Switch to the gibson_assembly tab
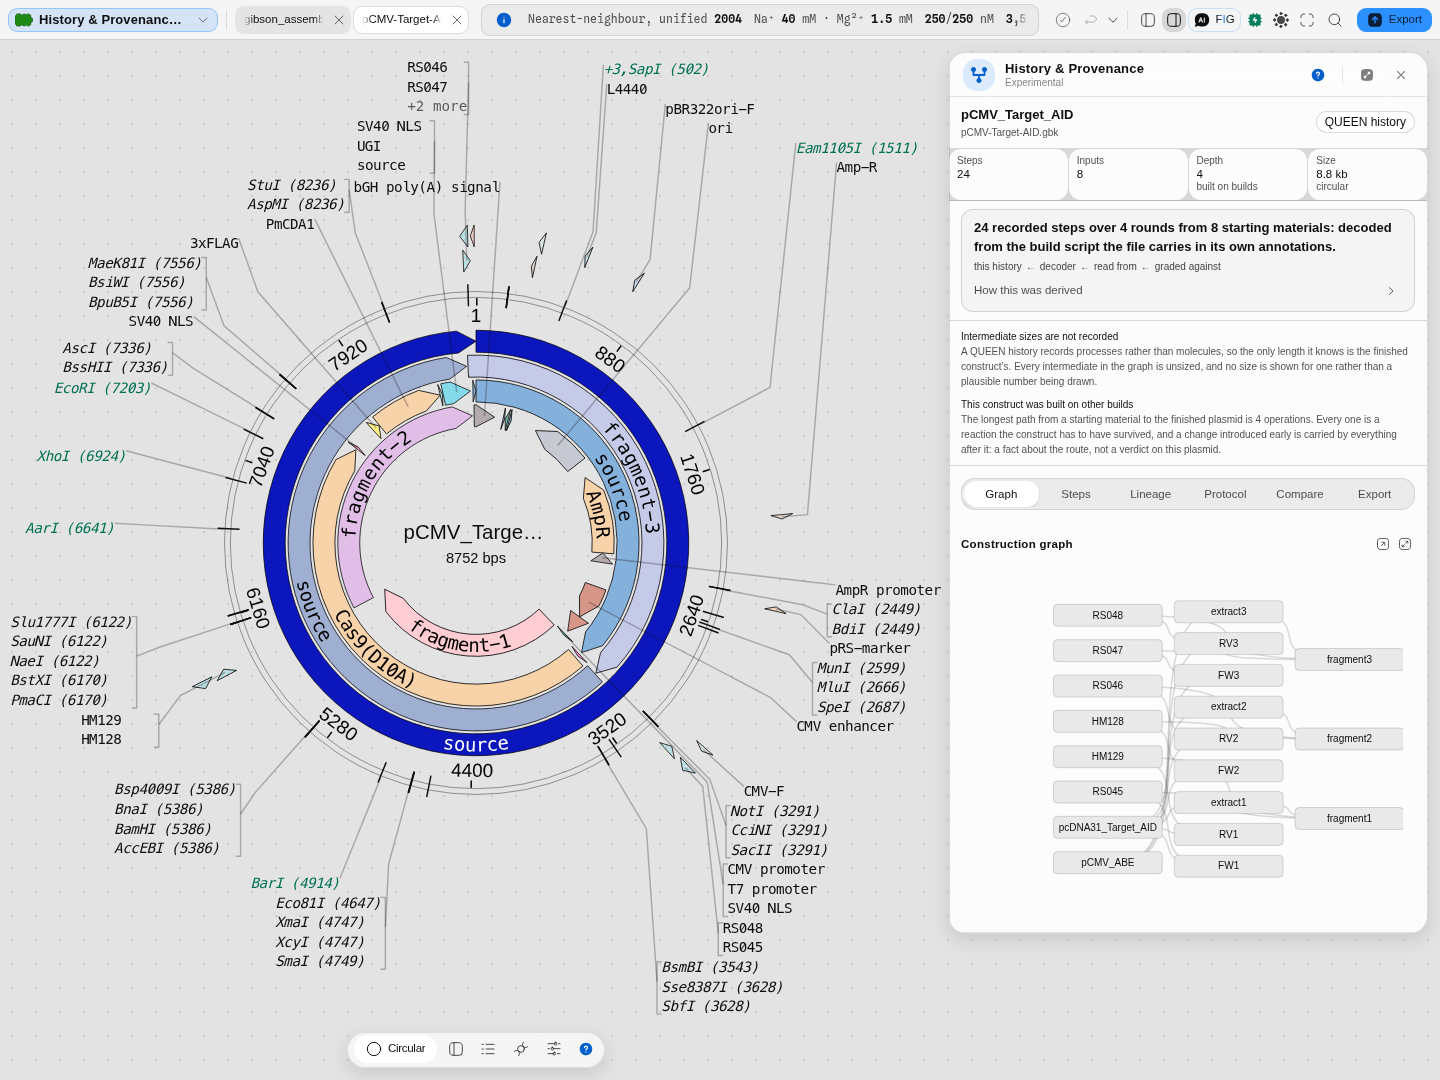Screen dimensions: 1440x1080 tap(284, 20)
